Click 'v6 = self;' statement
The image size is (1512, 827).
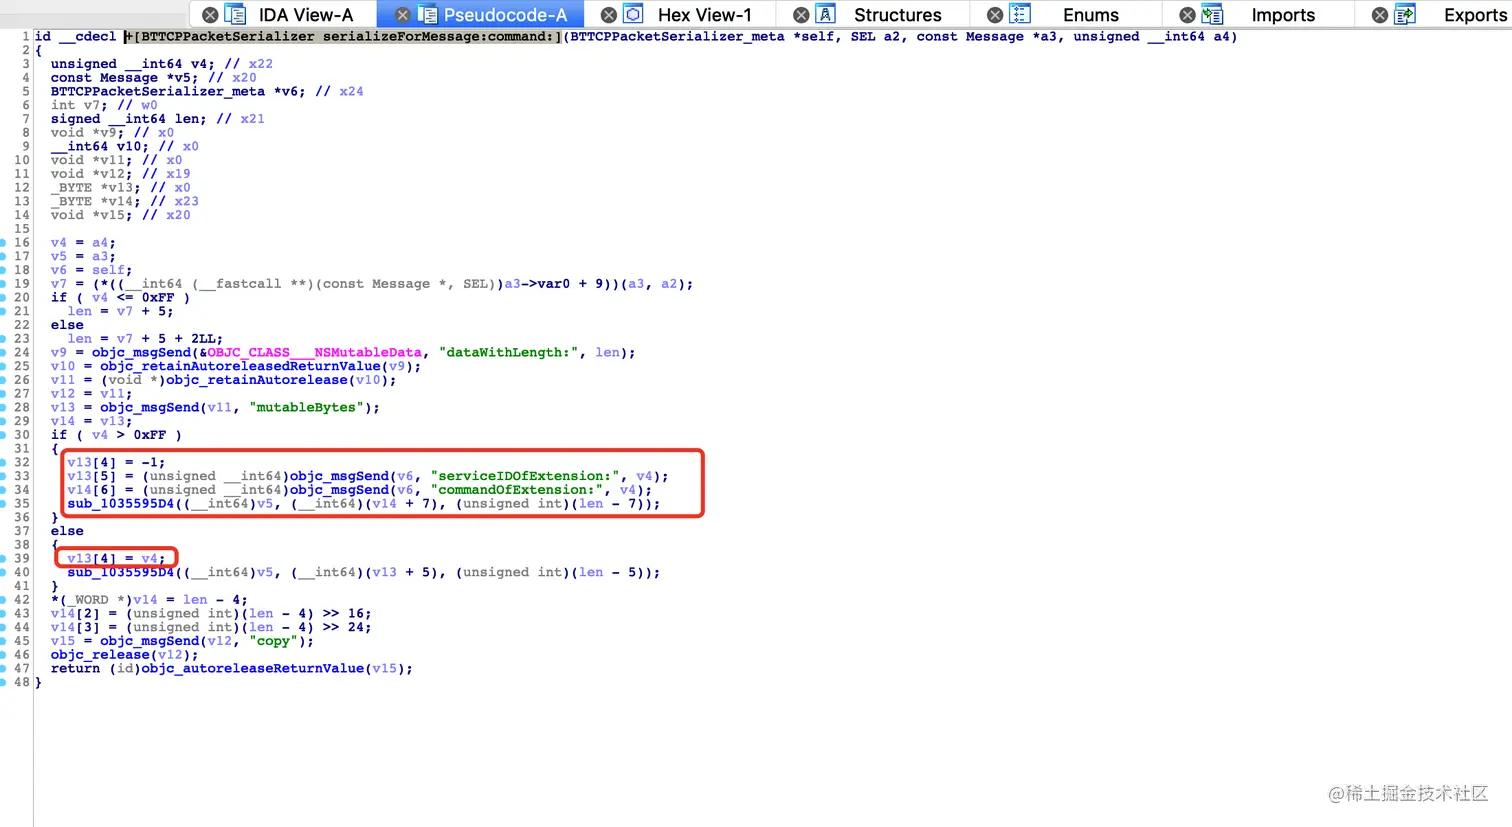pos(92,270)
